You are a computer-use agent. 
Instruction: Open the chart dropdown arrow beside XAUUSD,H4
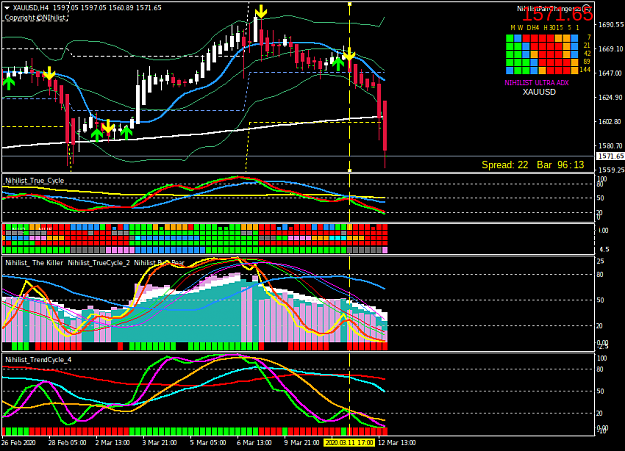click(x=7, y=8)
